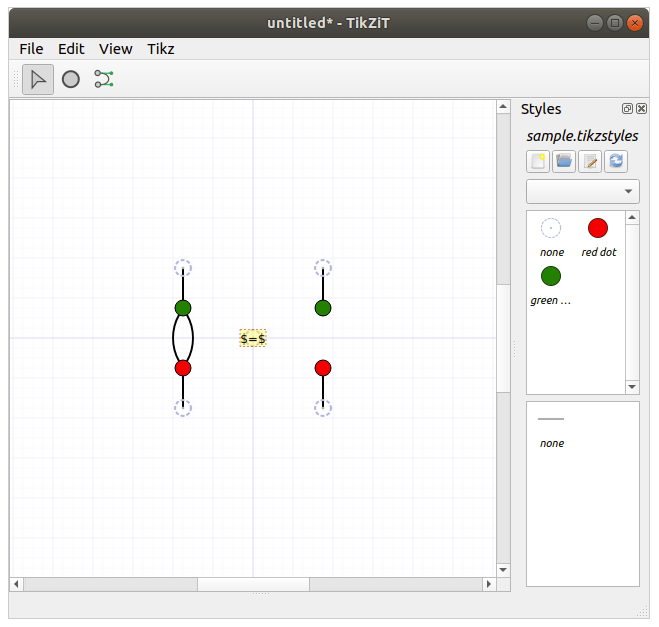Choose the Add Edge tool
The image size is (659, 627).
pos(104,79)
